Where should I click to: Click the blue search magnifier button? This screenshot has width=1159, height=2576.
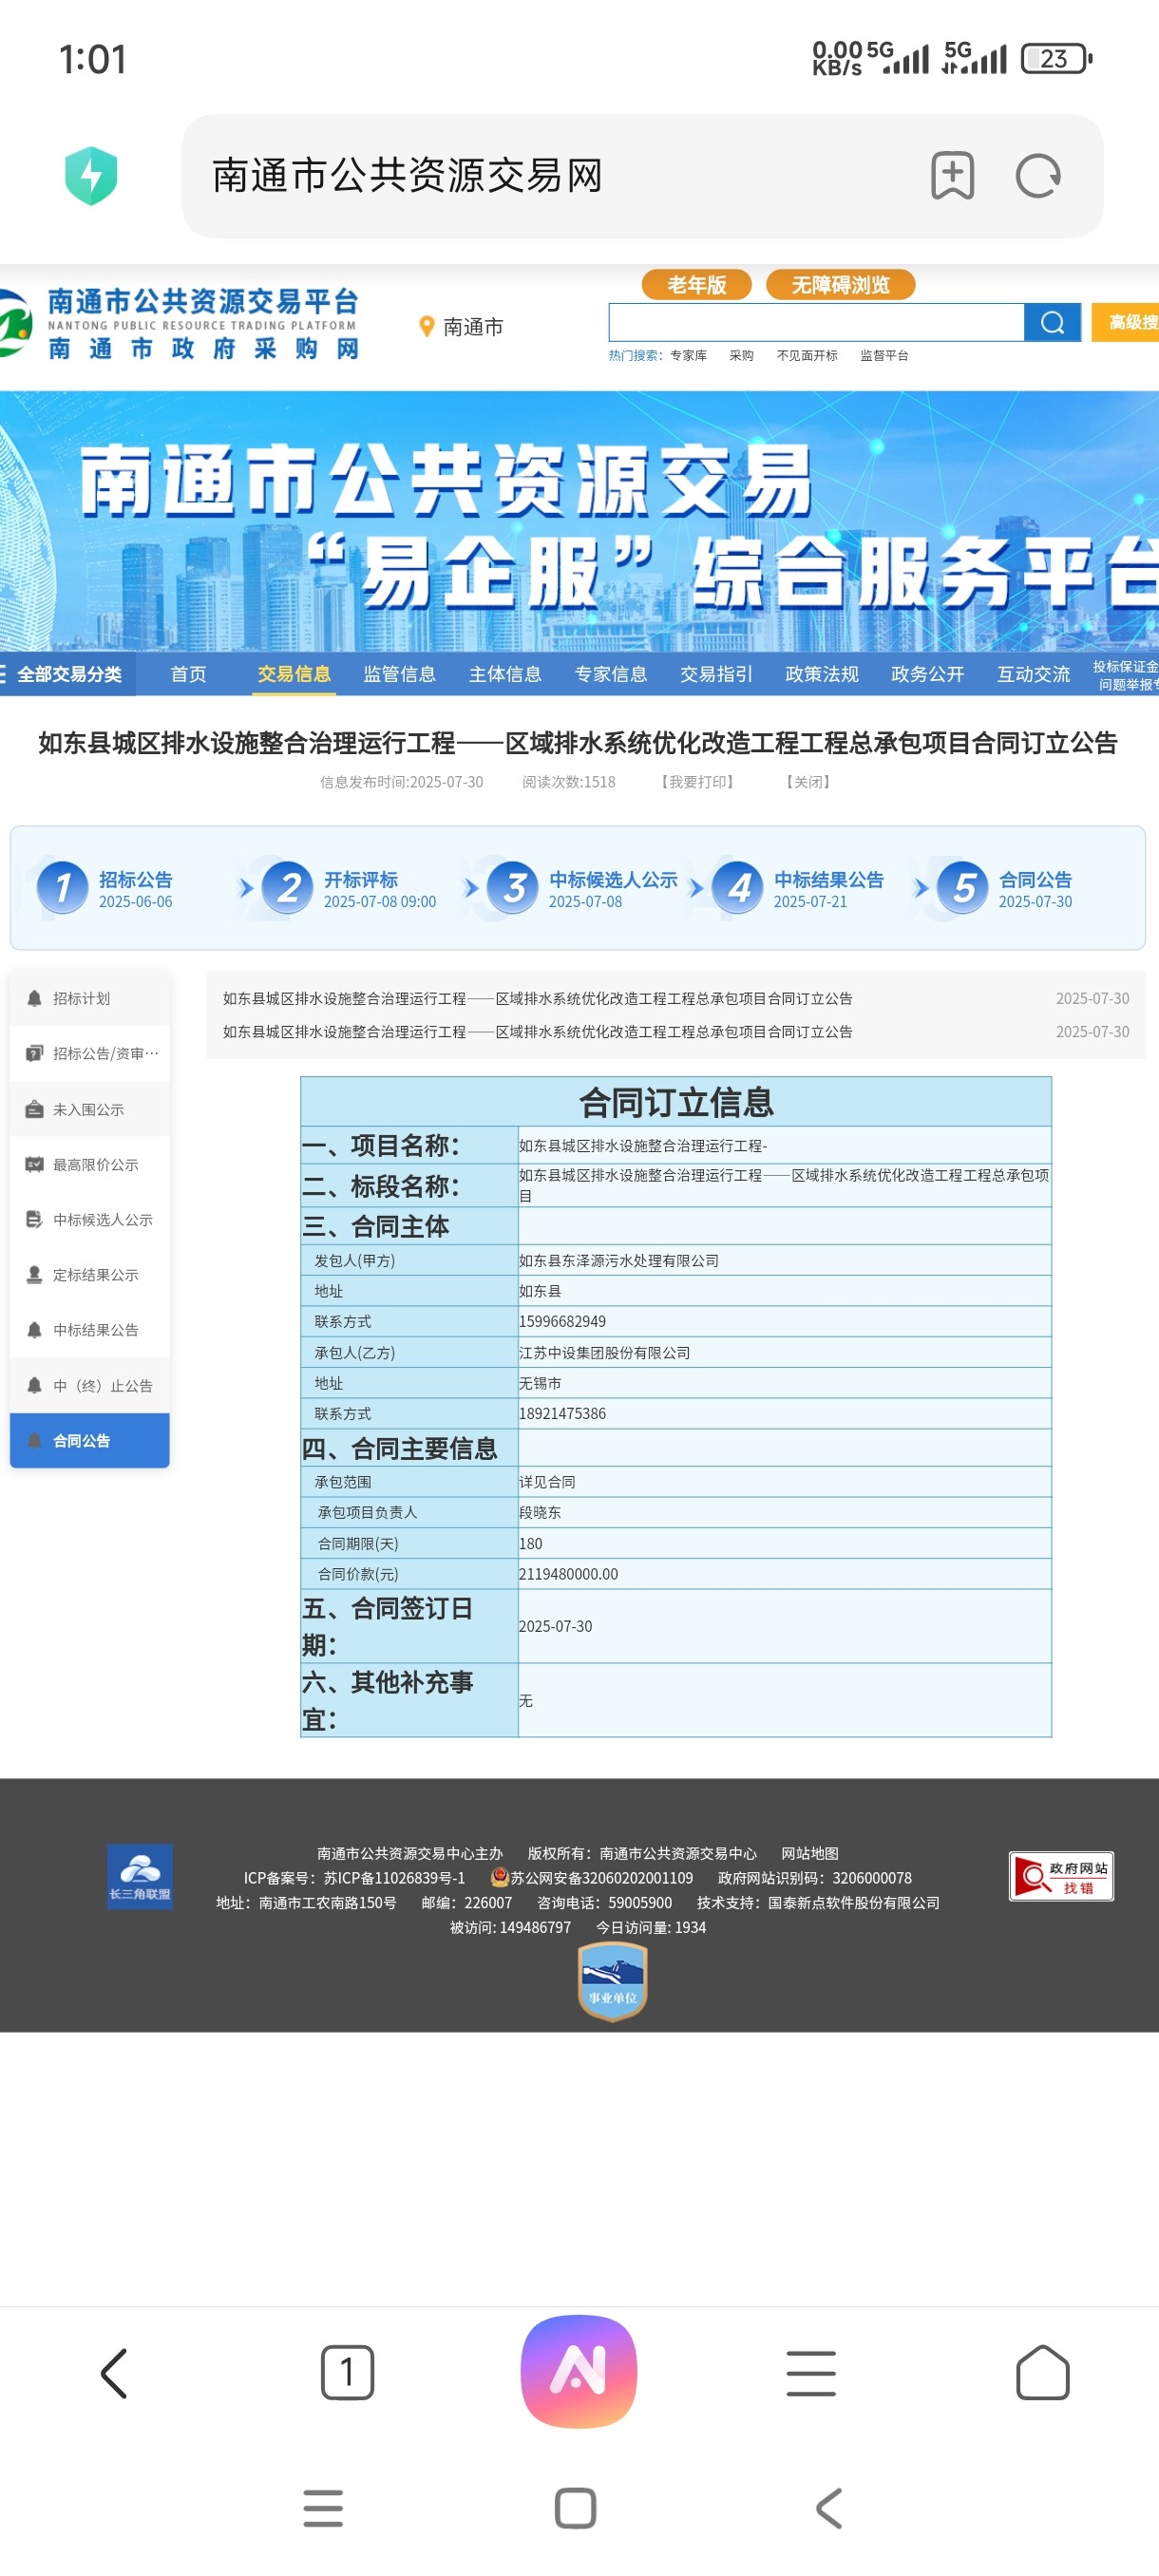pyautogui.click(x=1052, y=322)
